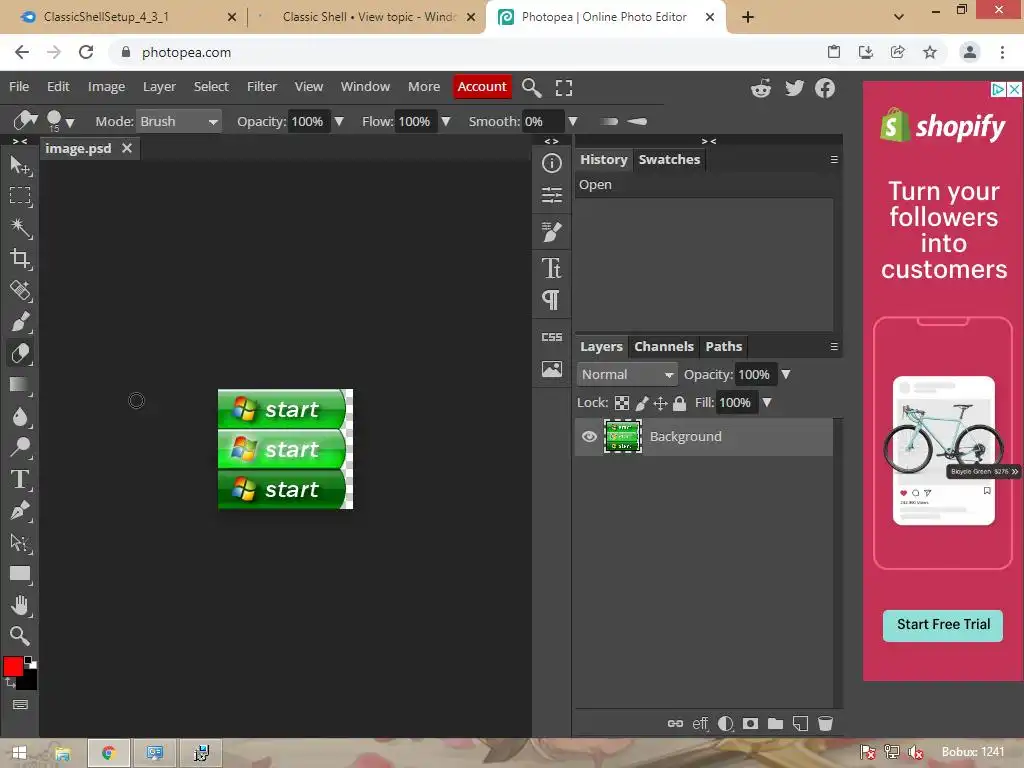Select the Magic Wand tool
The height and width of the screenshot is (768, 1024).
(x=20, y=227)
